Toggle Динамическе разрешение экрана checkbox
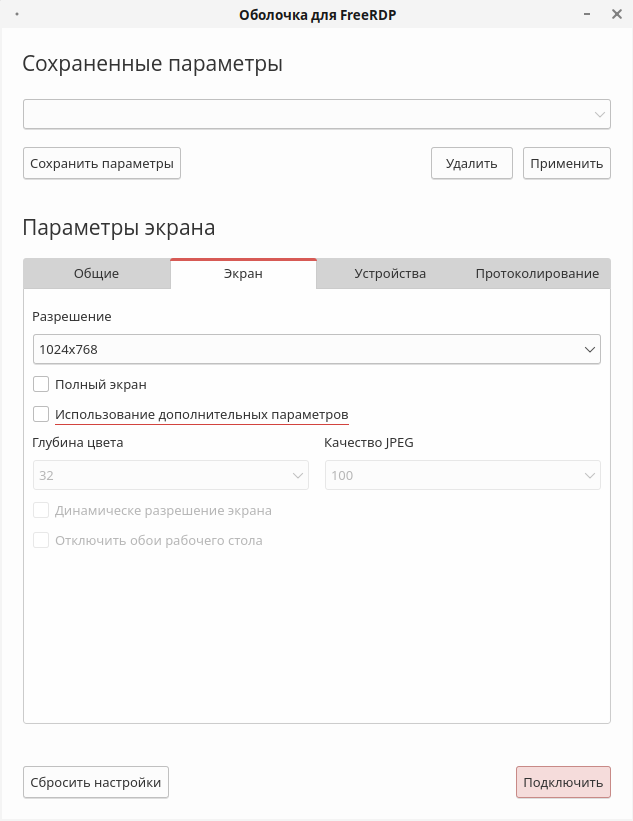Screen dimensions: 633x821 (x=41, y=511)
